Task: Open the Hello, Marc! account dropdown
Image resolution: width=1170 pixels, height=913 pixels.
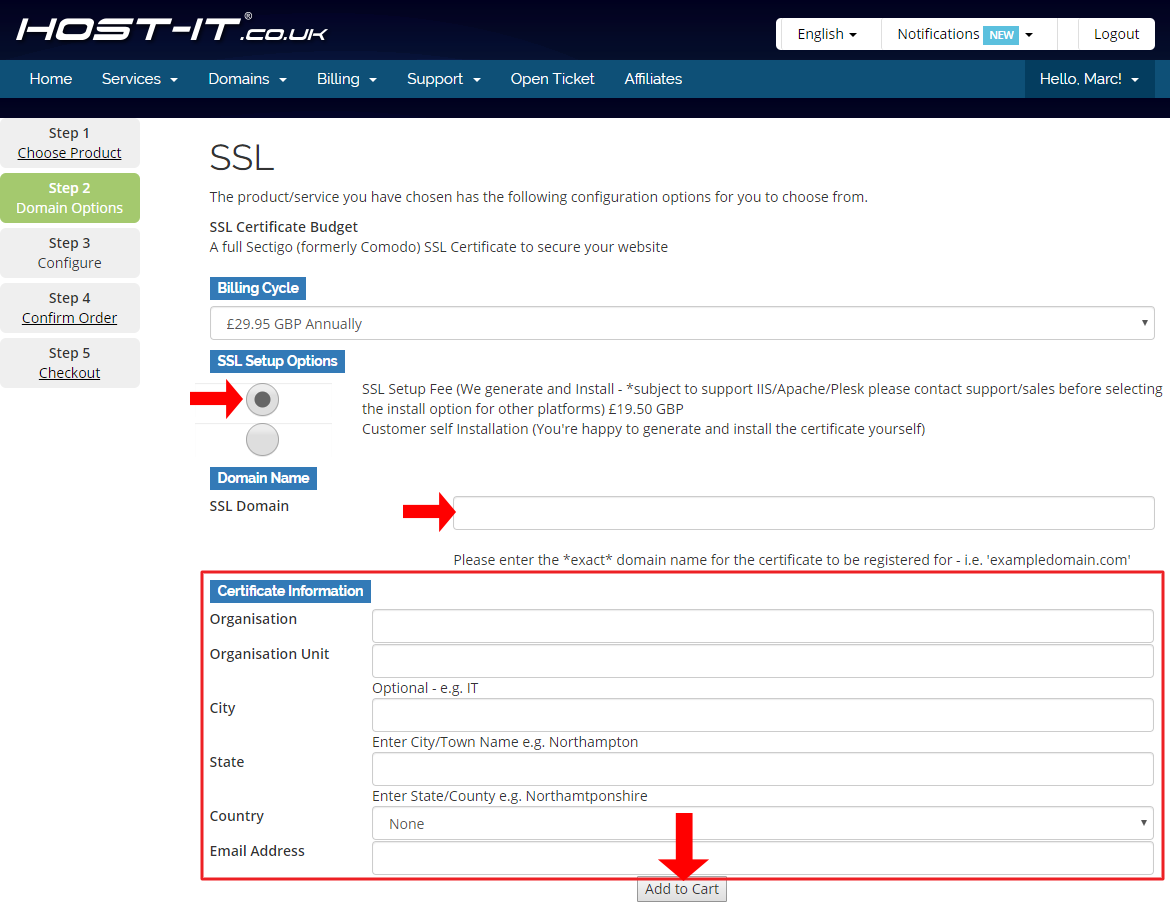Action: (1089, 79)
